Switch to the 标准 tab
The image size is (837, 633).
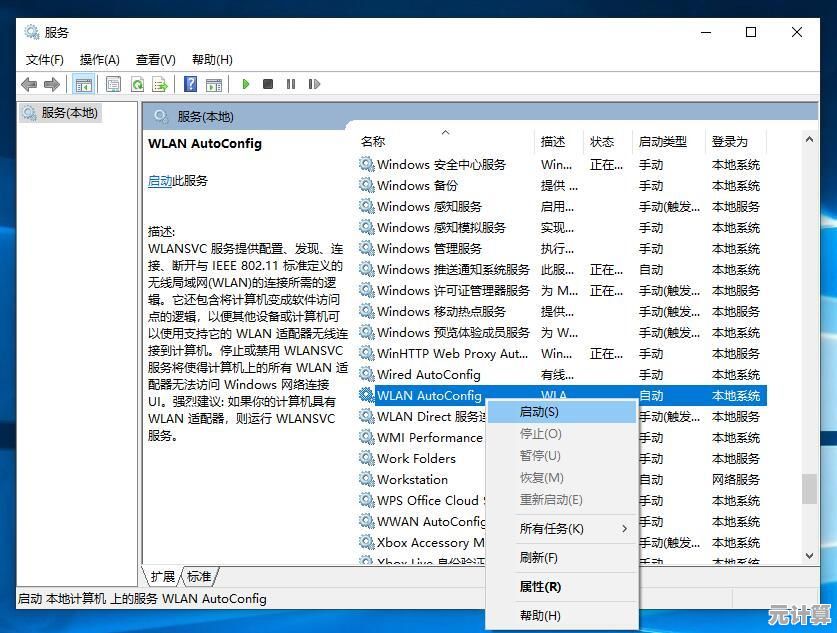199,576
